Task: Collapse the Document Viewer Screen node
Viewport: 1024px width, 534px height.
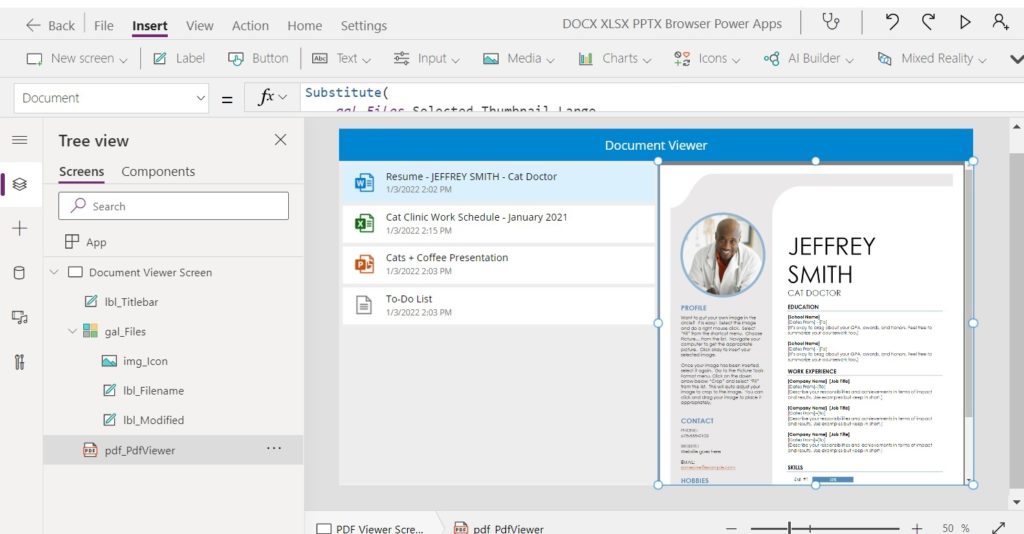Action: pos(54,272)
